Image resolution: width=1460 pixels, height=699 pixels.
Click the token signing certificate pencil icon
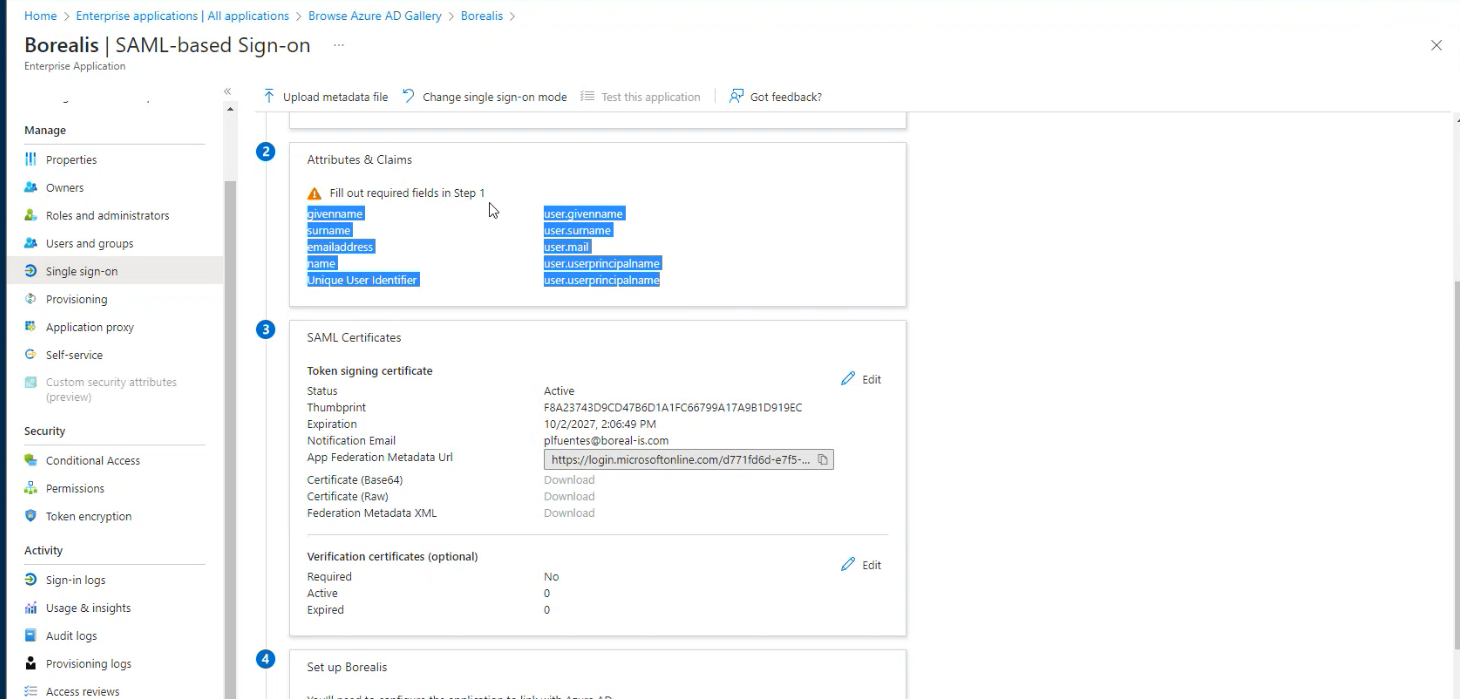pos(848,379)
